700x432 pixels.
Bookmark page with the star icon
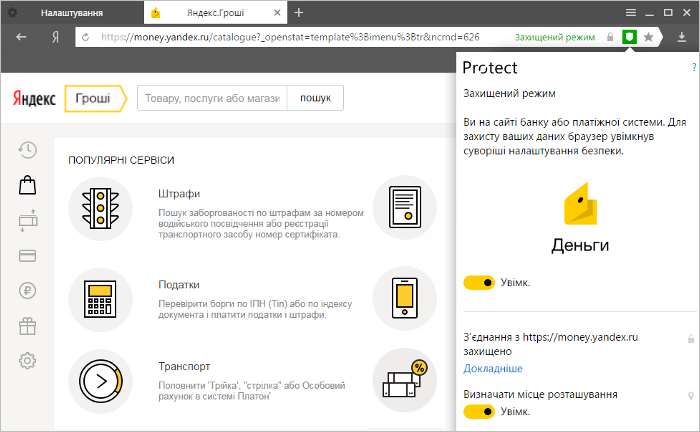coord(649,37)
